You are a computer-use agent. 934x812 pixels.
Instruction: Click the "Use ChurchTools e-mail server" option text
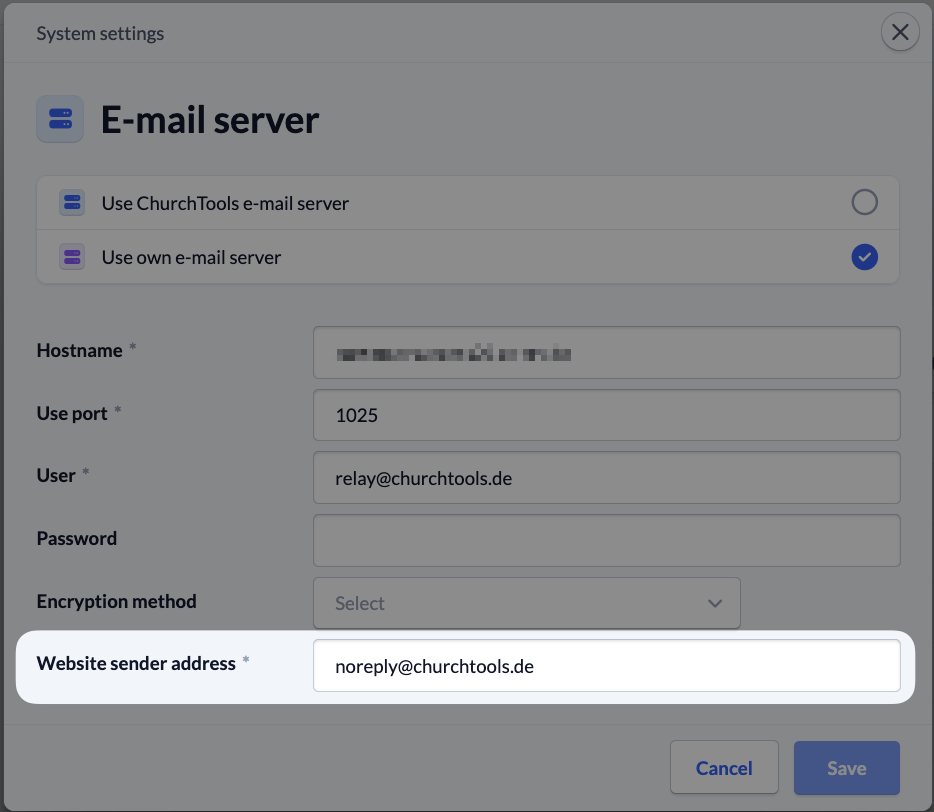[225, 203]
